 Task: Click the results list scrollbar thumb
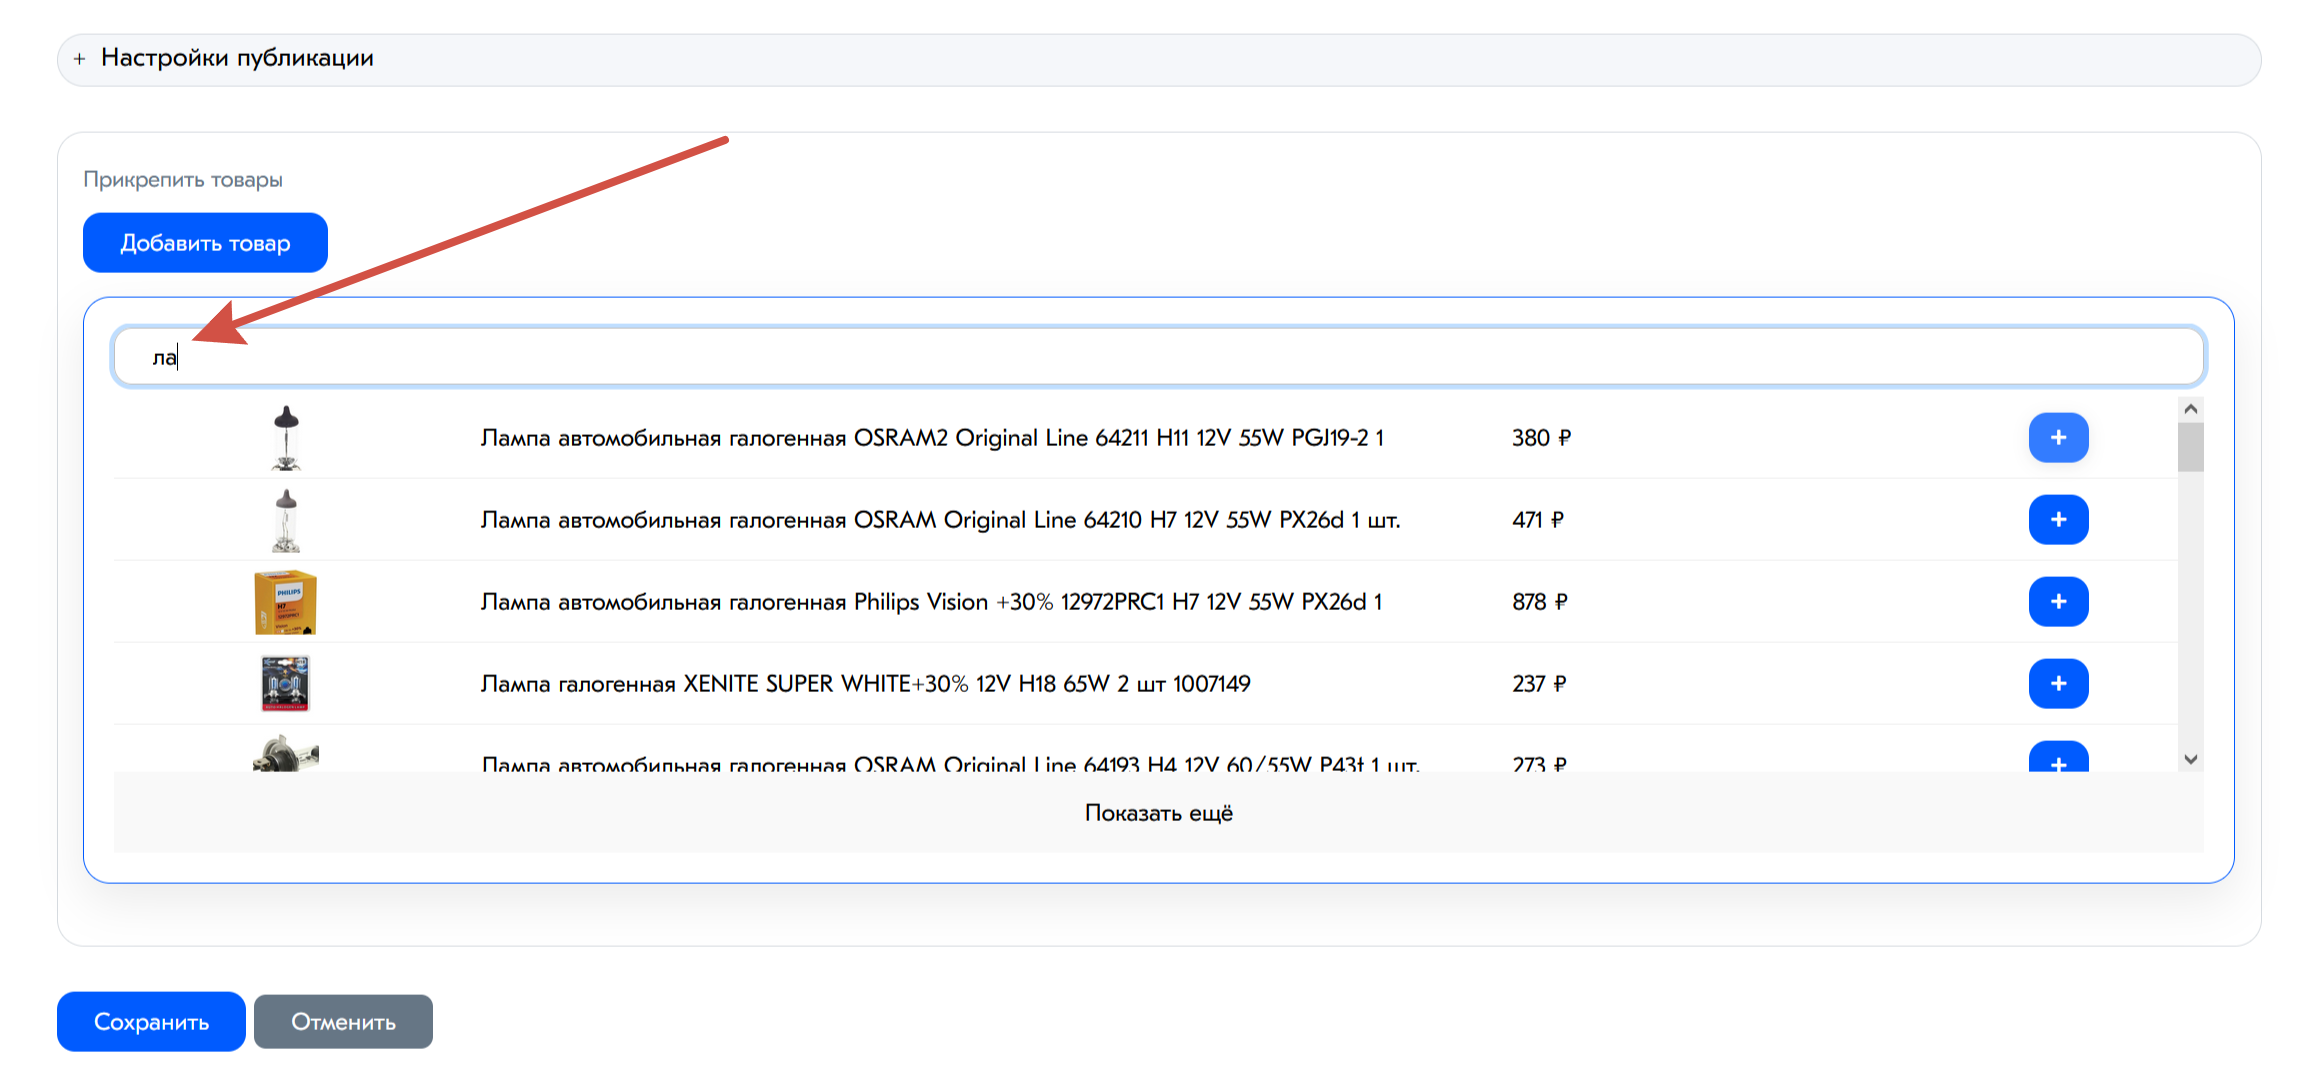click(2190, 447)
